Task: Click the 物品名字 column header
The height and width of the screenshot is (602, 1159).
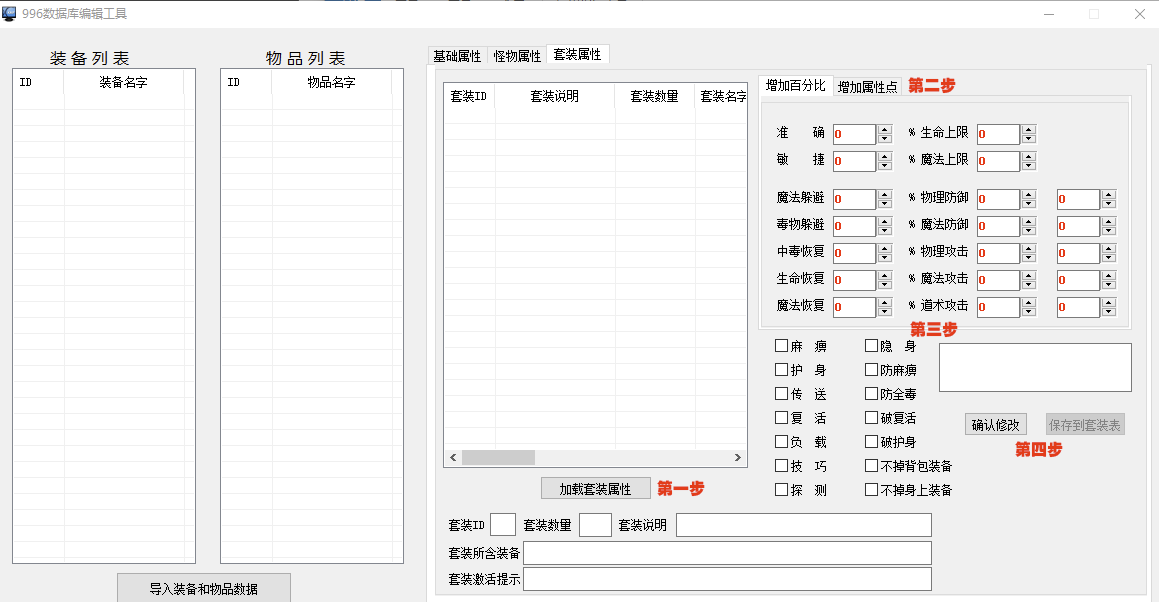Action: click(331, 82)
